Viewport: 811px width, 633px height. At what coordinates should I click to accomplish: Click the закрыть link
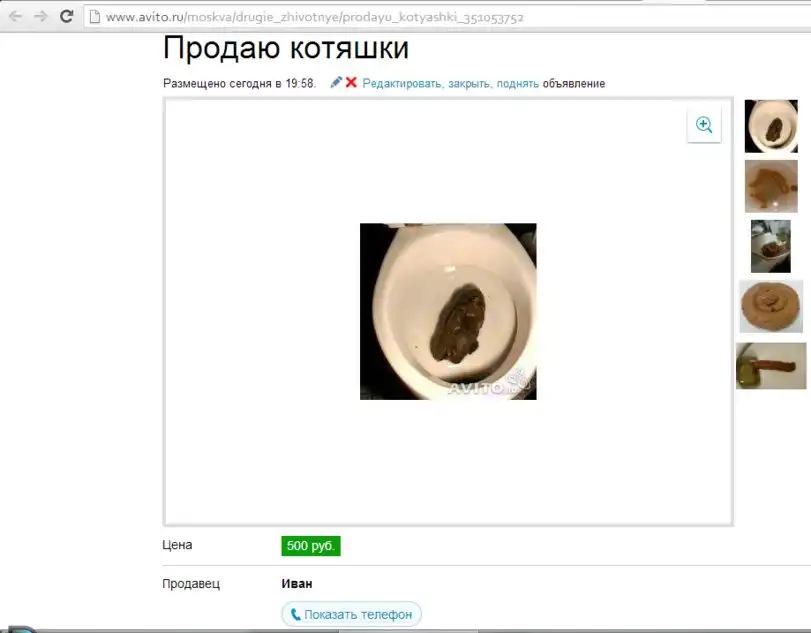tap(469, 84)
